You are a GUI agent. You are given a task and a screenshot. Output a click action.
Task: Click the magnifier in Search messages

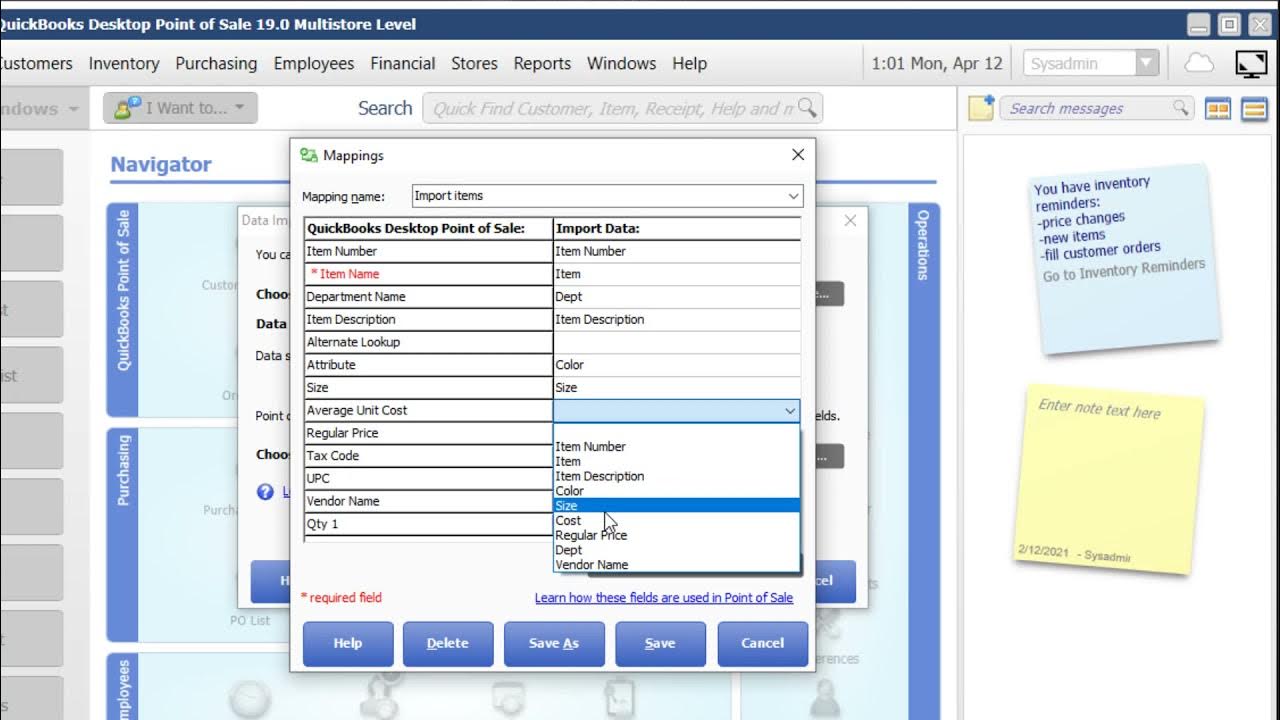pyautogui.click(x=1181, y=108)
